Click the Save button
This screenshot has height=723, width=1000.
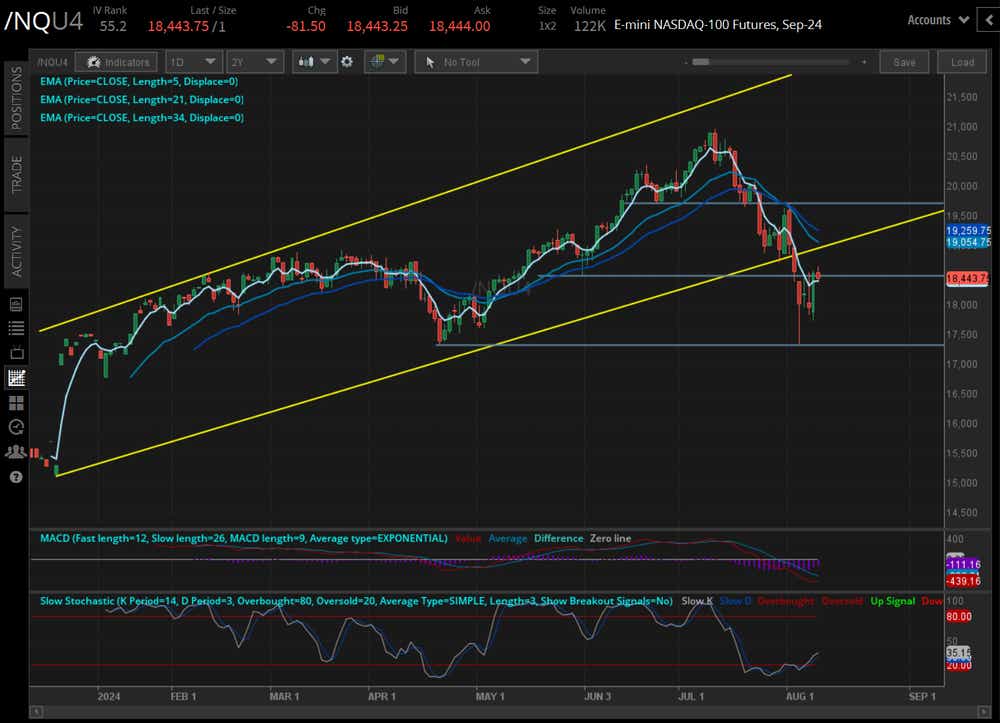[904, 62]
